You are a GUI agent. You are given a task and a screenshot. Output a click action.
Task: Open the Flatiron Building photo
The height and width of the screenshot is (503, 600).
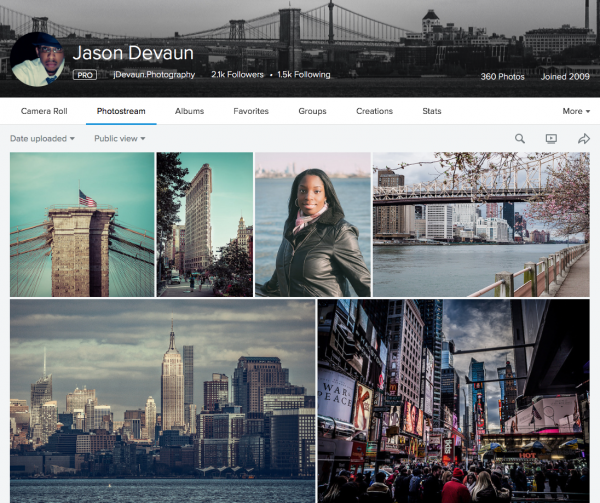point(205,225)
